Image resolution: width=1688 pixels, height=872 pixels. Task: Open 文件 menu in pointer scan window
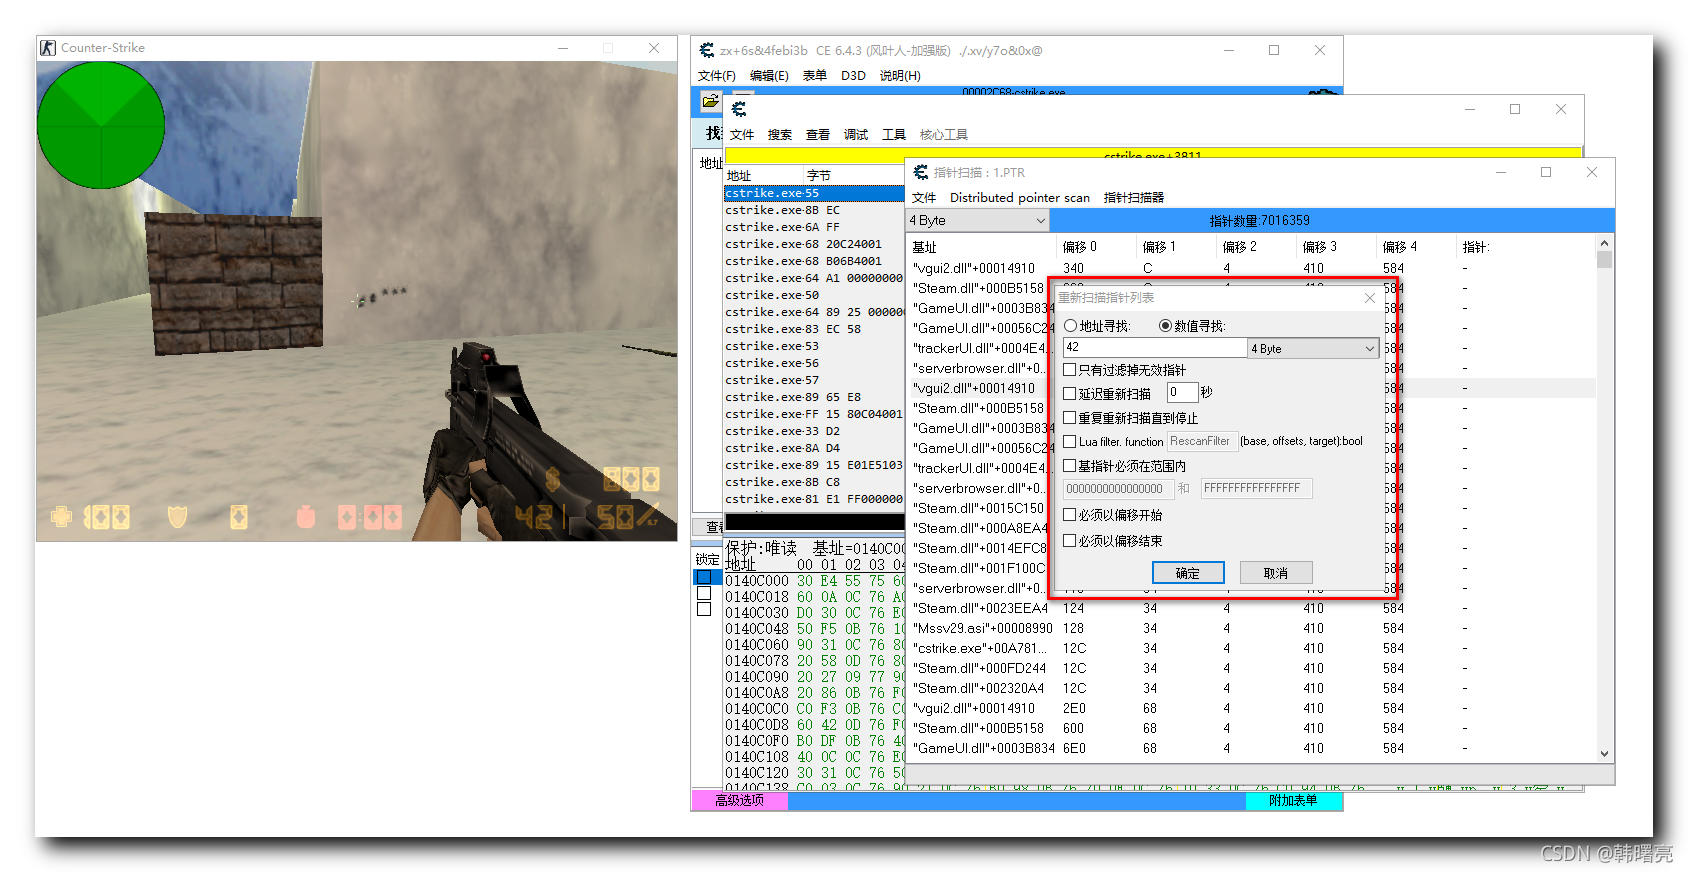click(924, 198)
